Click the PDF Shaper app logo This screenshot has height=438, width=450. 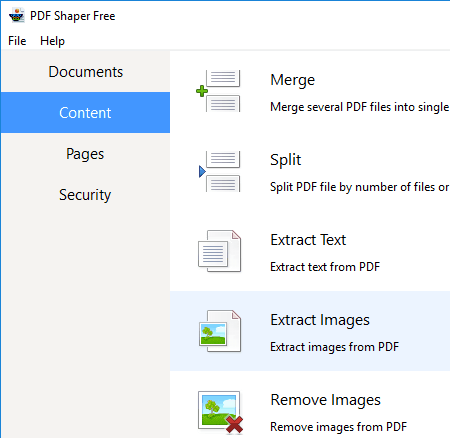click(x=17, y=16)
